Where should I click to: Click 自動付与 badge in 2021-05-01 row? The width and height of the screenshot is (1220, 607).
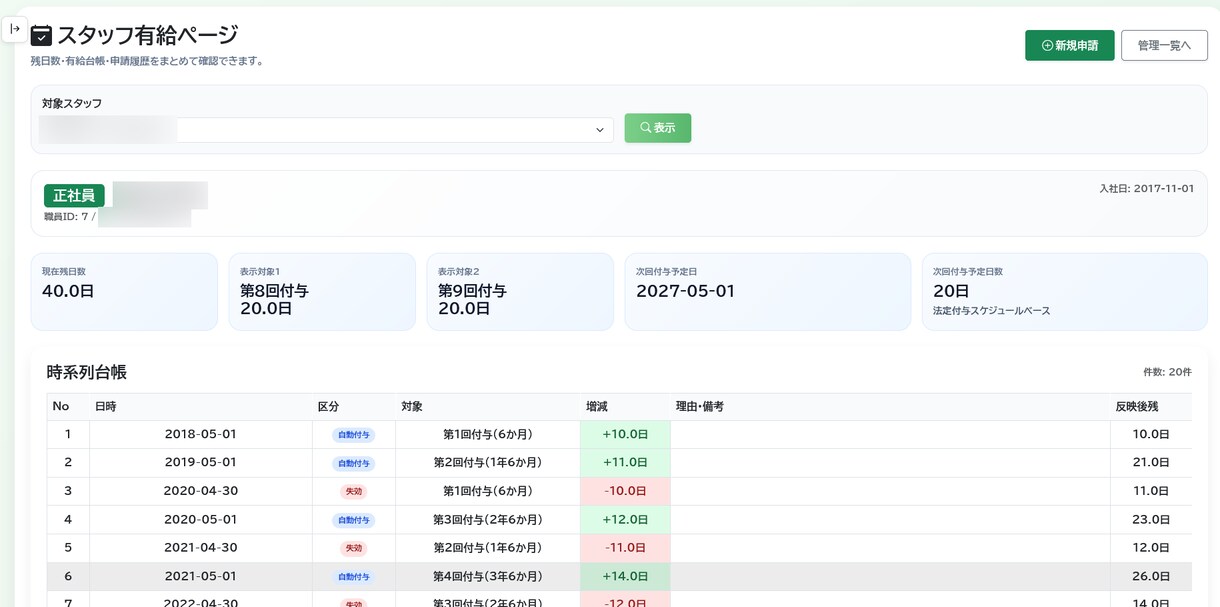pos(354,577)
